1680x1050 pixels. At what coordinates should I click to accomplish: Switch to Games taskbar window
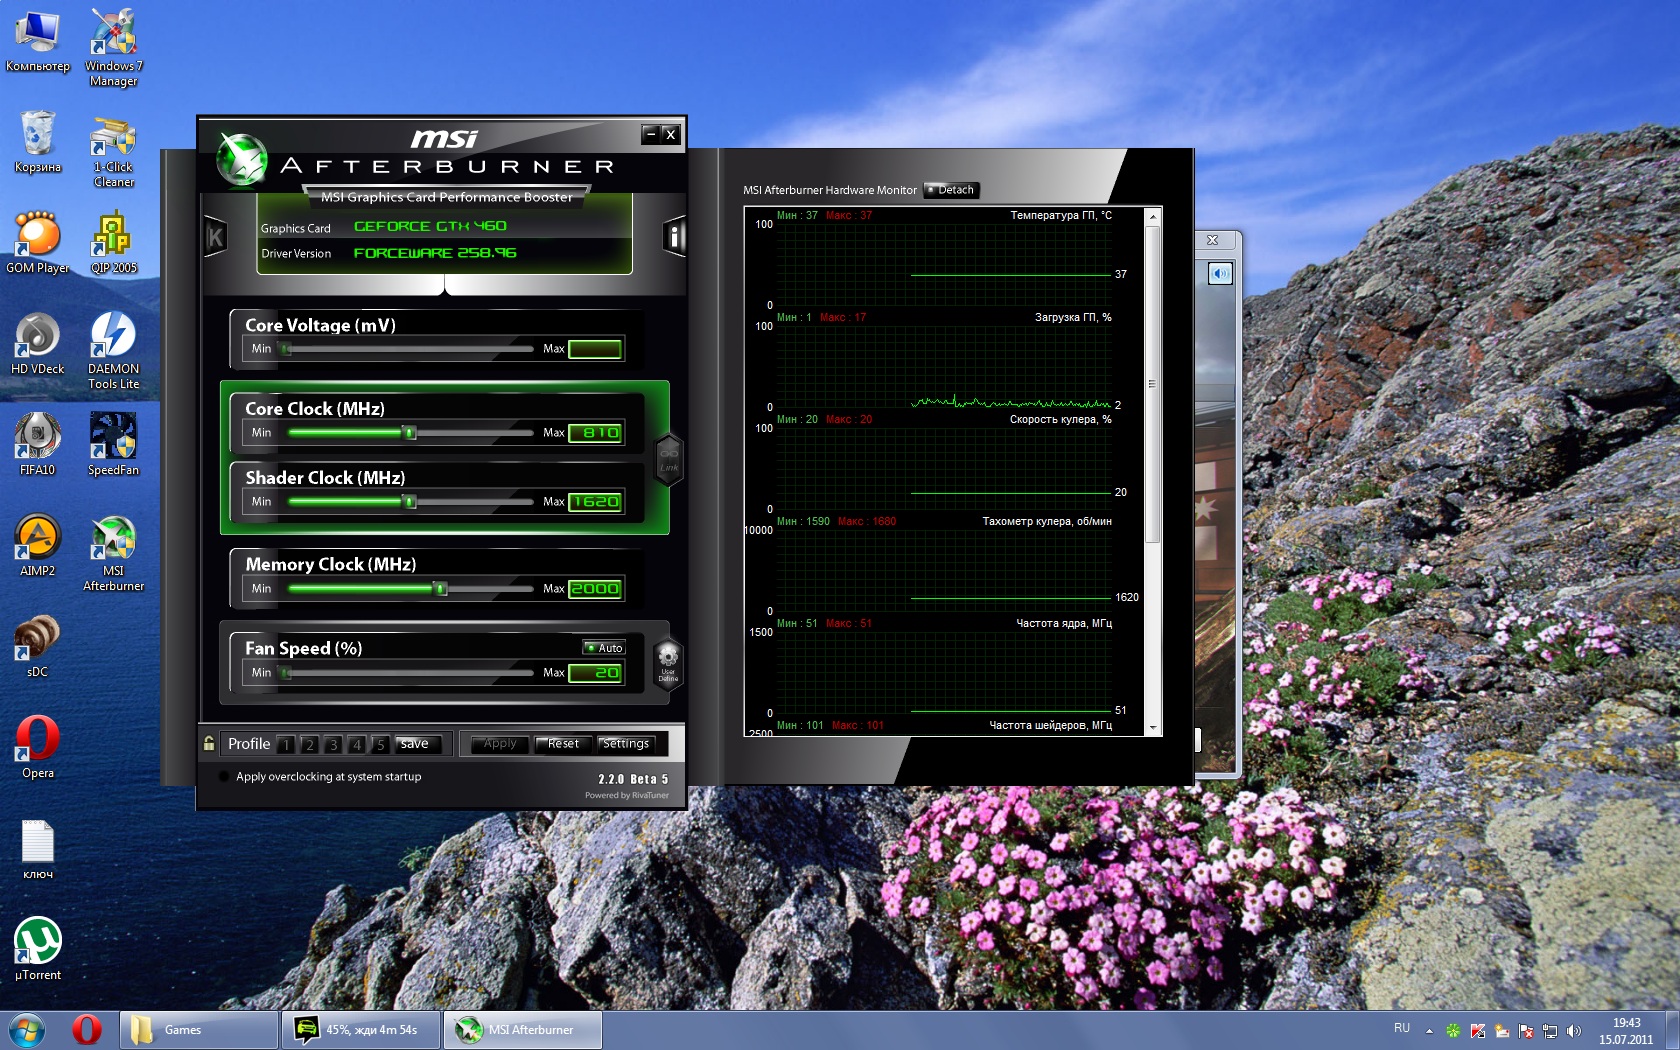(x=199, y=1030)
